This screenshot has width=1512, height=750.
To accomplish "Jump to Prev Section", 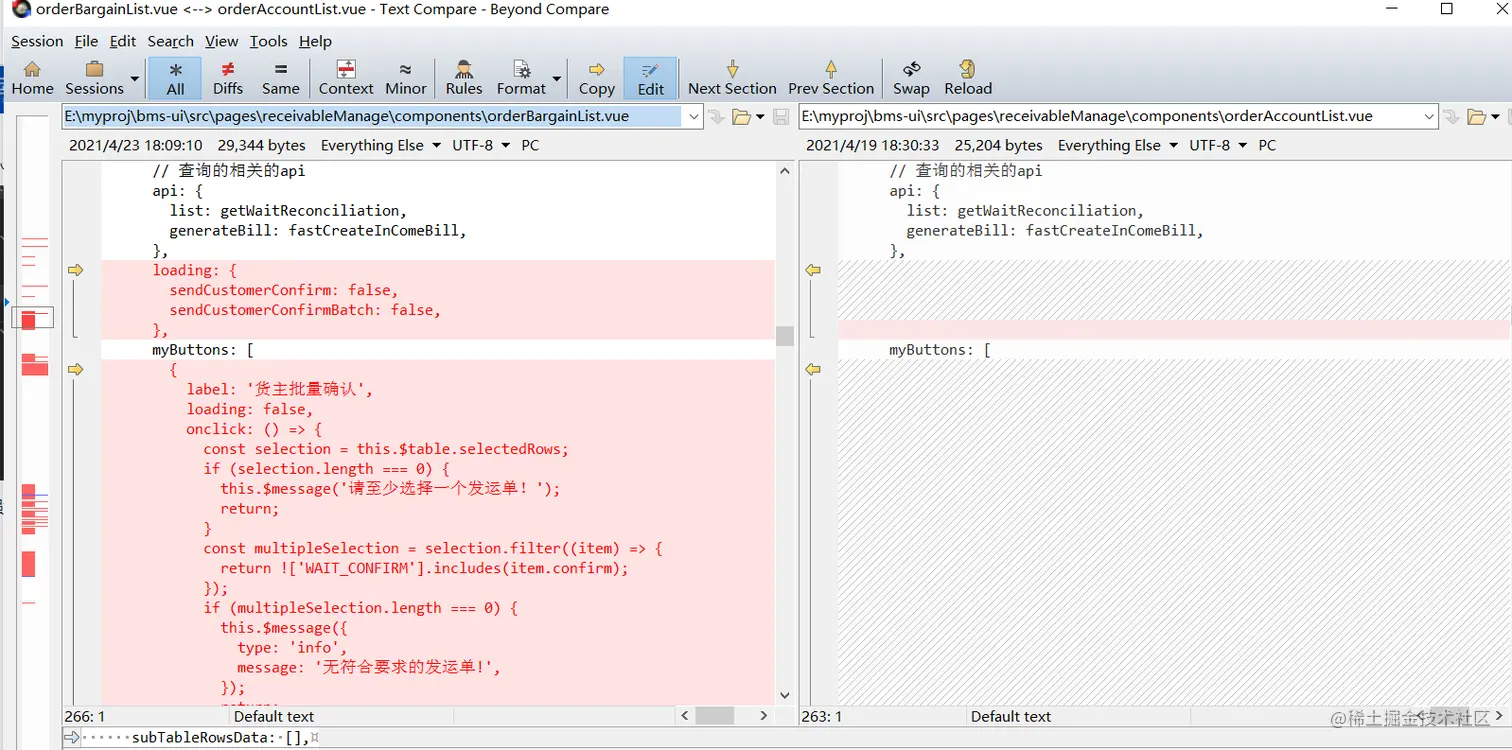I will pyautogui.click(x=831, y=78).
